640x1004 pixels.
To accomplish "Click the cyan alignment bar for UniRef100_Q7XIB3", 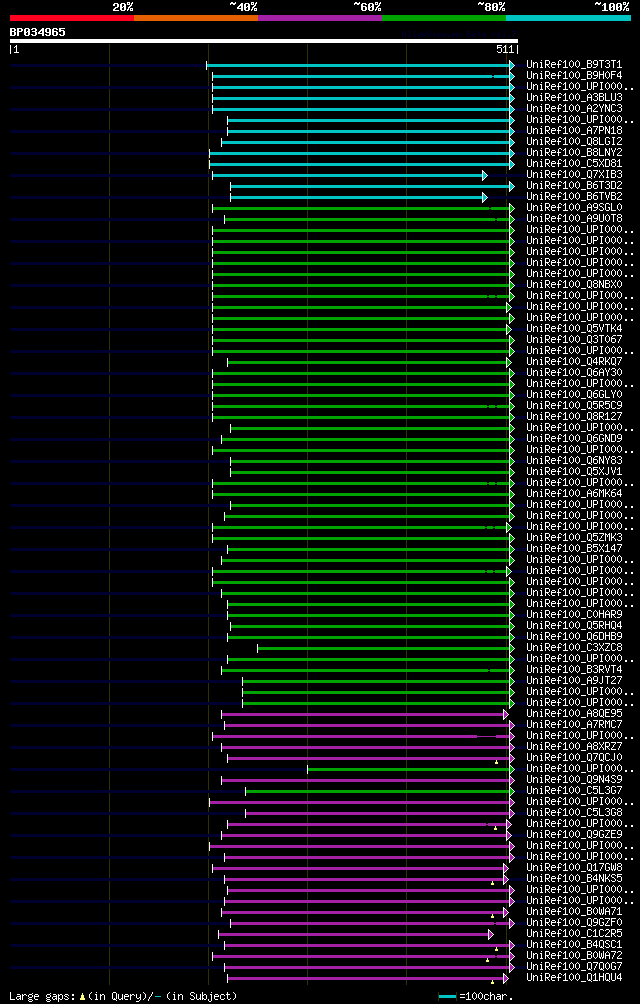I will click(350, 175).
